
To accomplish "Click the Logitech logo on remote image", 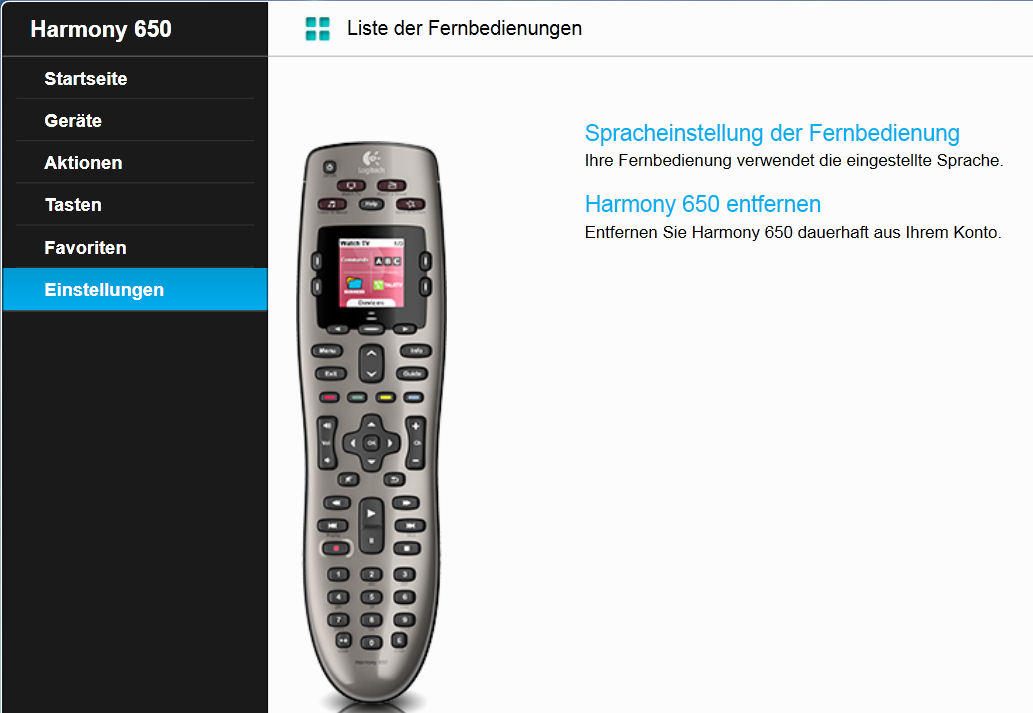I will pos(372,161).
